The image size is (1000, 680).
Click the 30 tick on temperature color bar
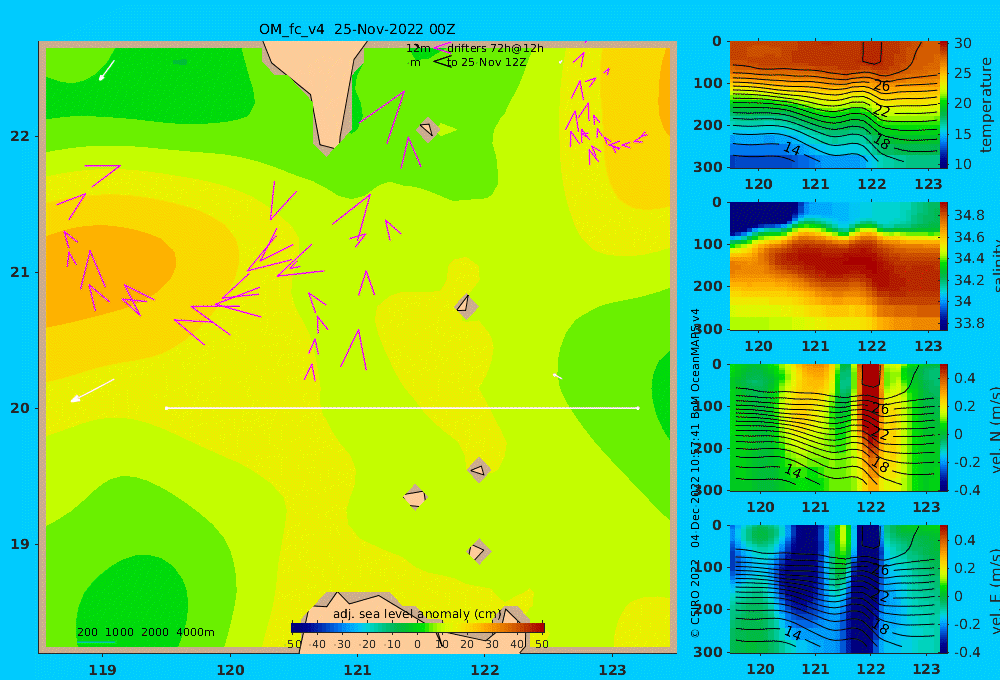[x=962, y=43]
